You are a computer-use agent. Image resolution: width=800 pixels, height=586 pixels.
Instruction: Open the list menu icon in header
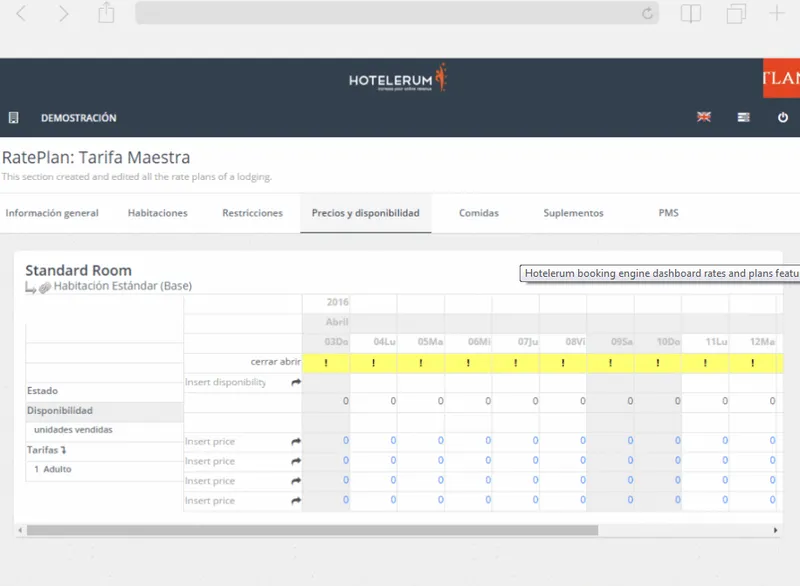pos(743,118)
